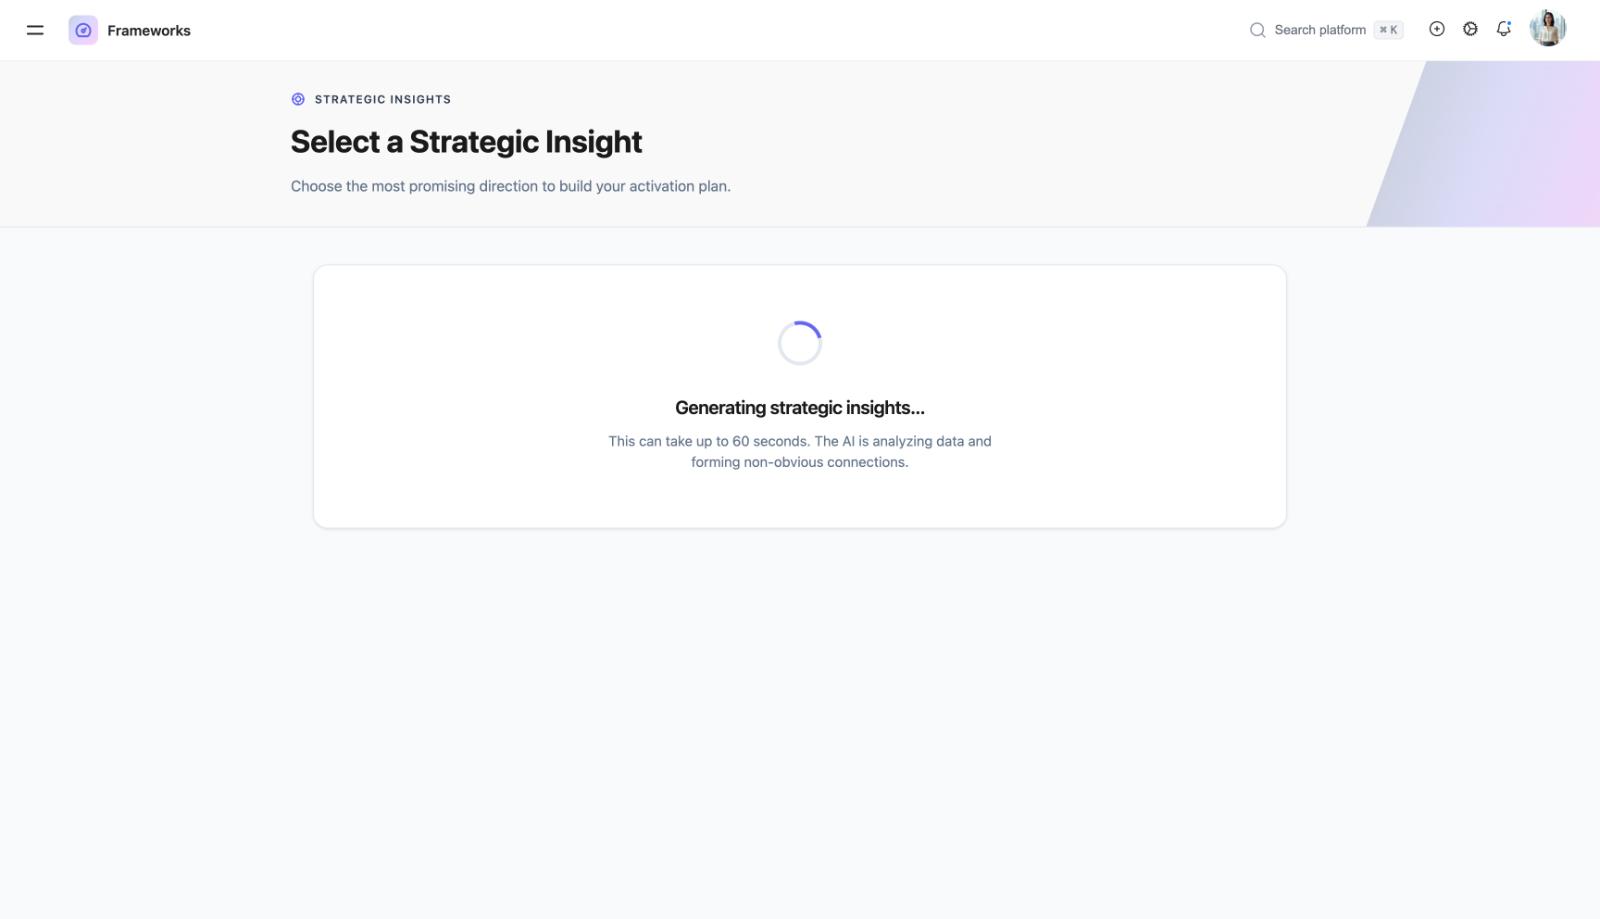This screenshot has height=919, width=1600.
Task: Click the search magnifier icon
Action: (1257, 30)
